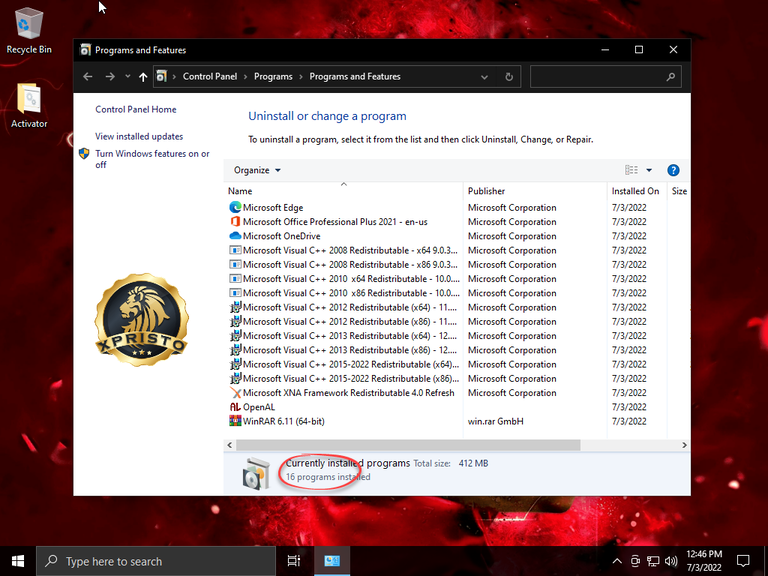
Task: Refresh the Programs and Features list
Action: click(x=509, y=77)
